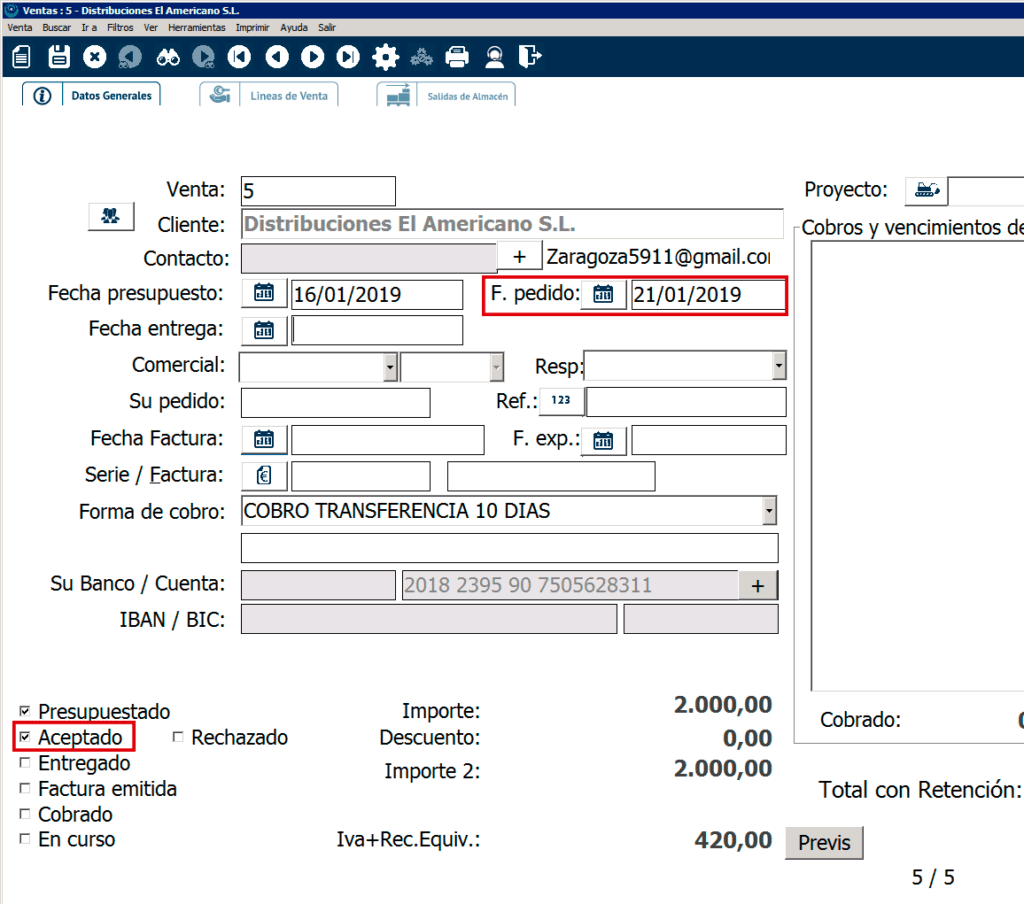
Task: Click the binoculars search icon
Action: tap(167, 57)
